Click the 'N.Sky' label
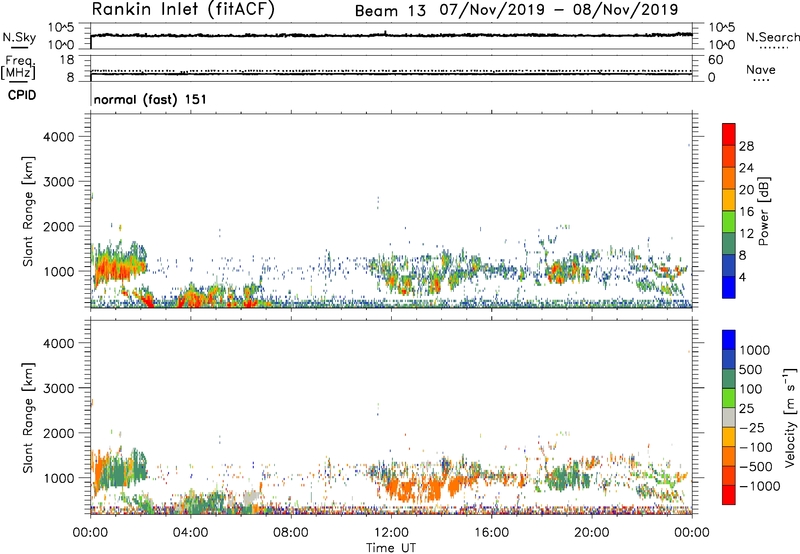 click(19, 37)
